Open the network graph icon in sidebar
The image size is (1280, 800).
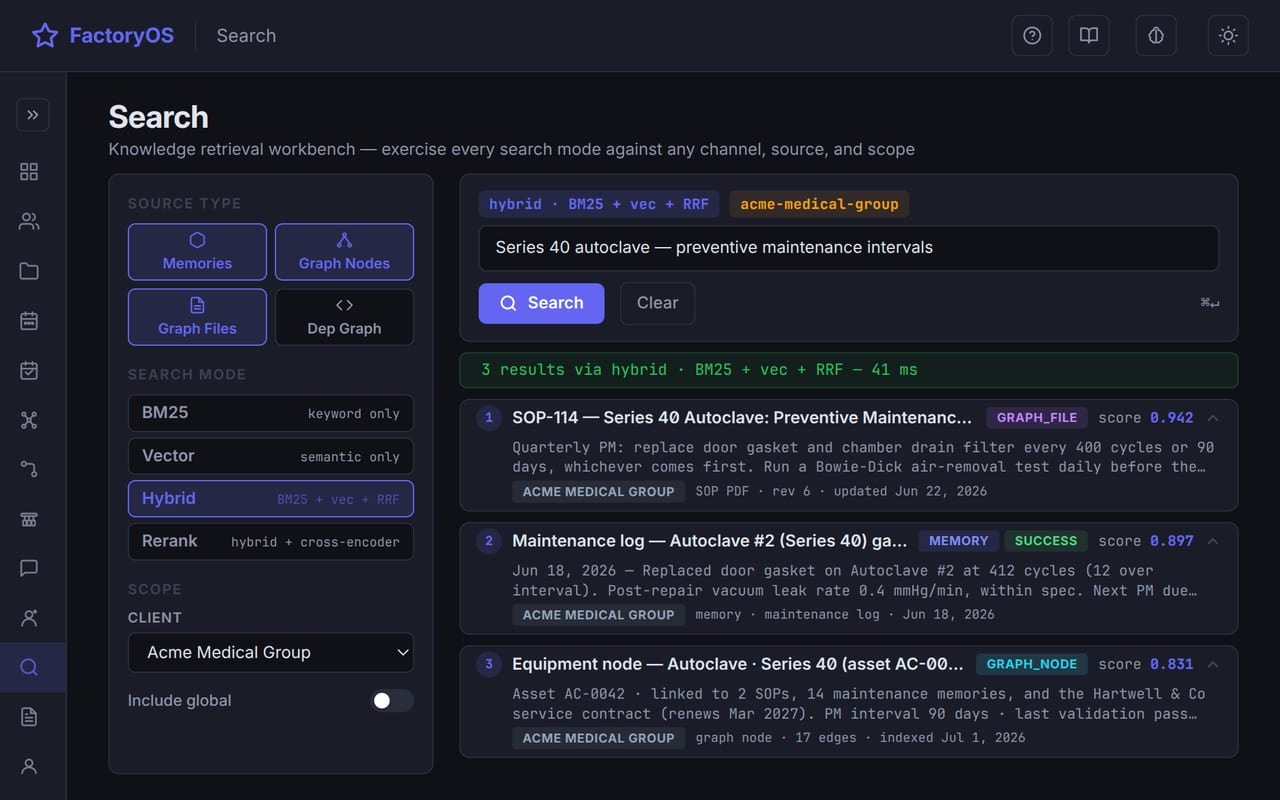tap(29, 420)
